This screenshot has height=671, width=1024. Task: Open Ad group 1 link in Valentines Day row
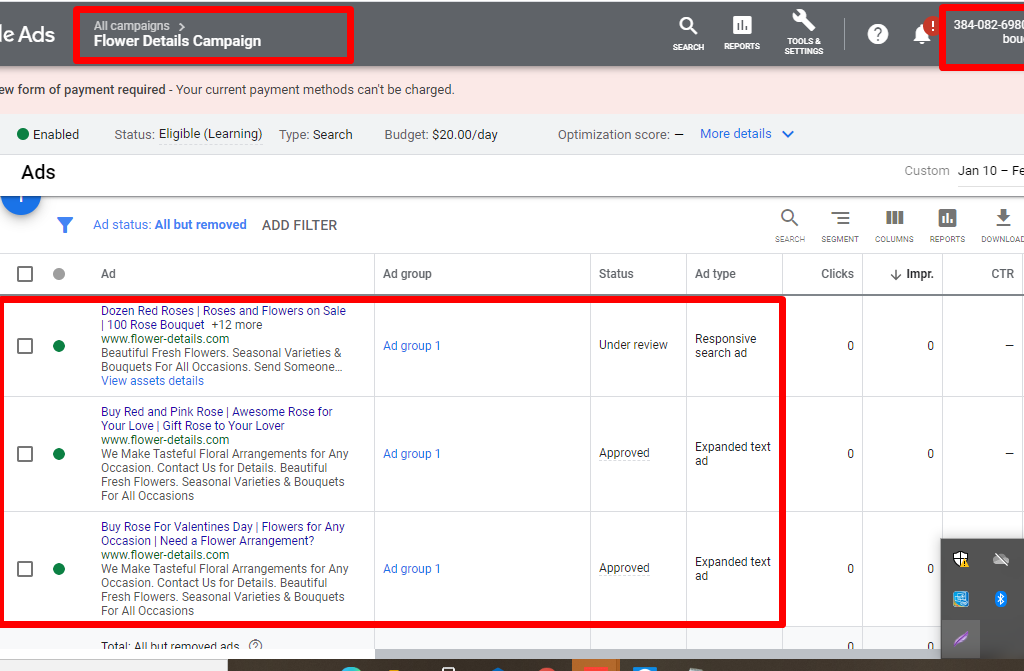point(411,568)
